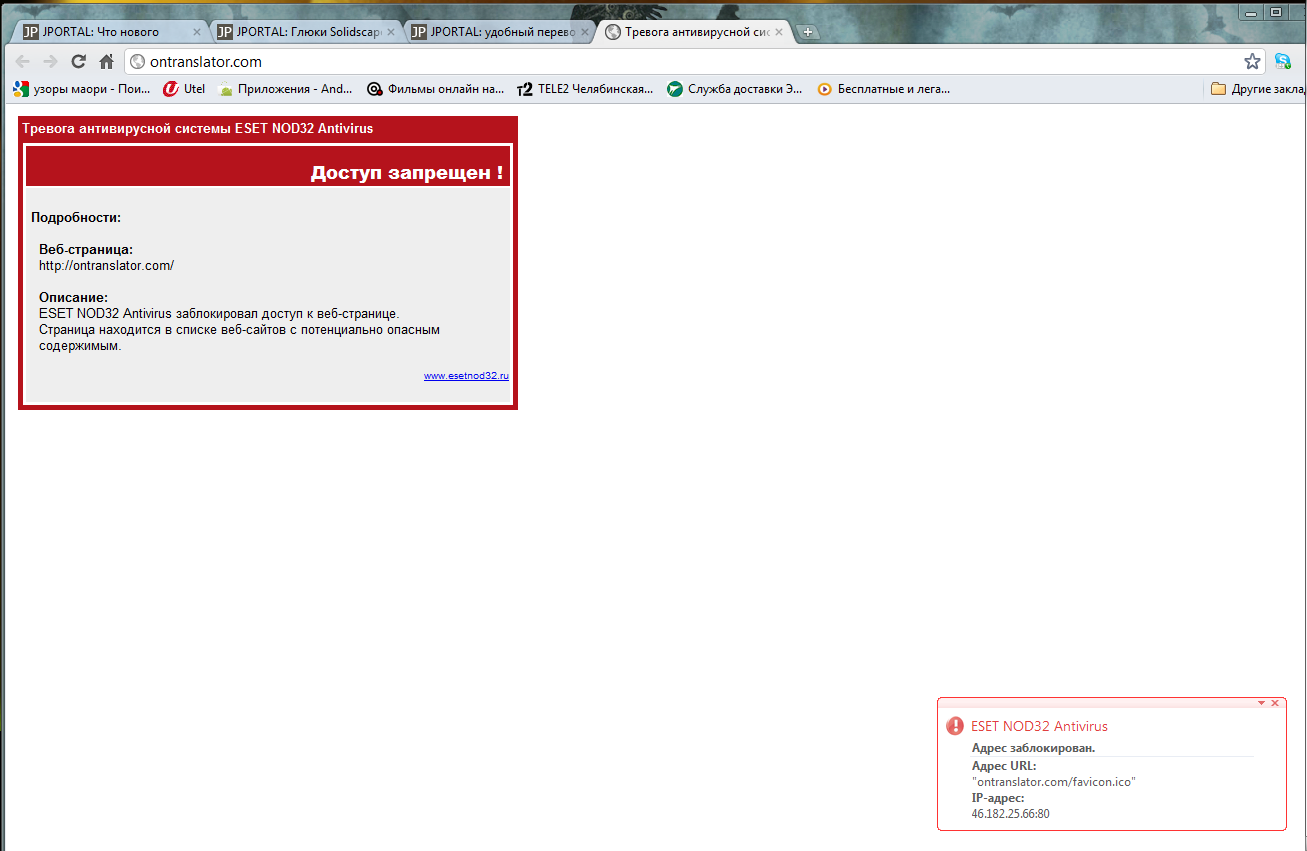Click the ESET red alert exclamation icon

pyautogui.click(x=955, y=727)
